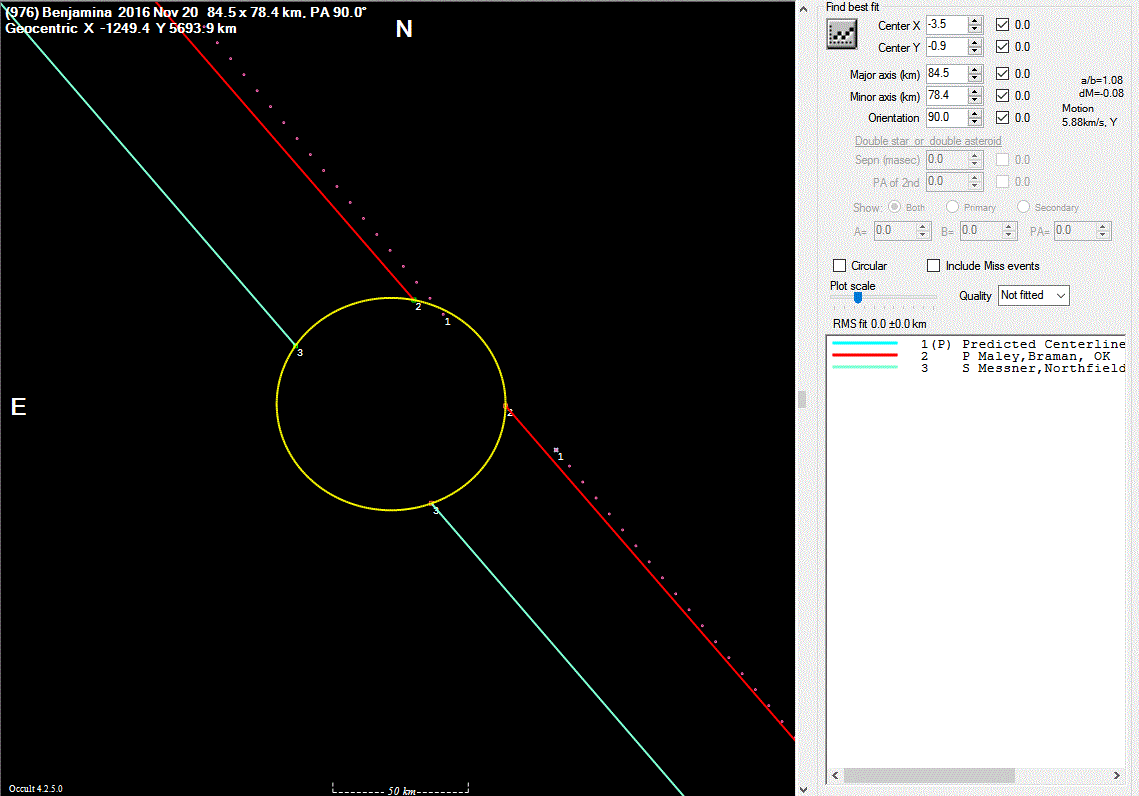The image size is (1139, 796).
Task: Select Predicted Centerline legend entry
Action: pyautogui.click(x=978, y=344)
